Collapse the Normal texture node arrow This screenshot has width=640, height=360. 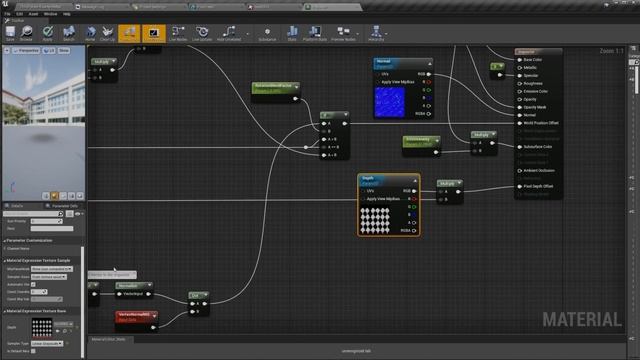429,64
